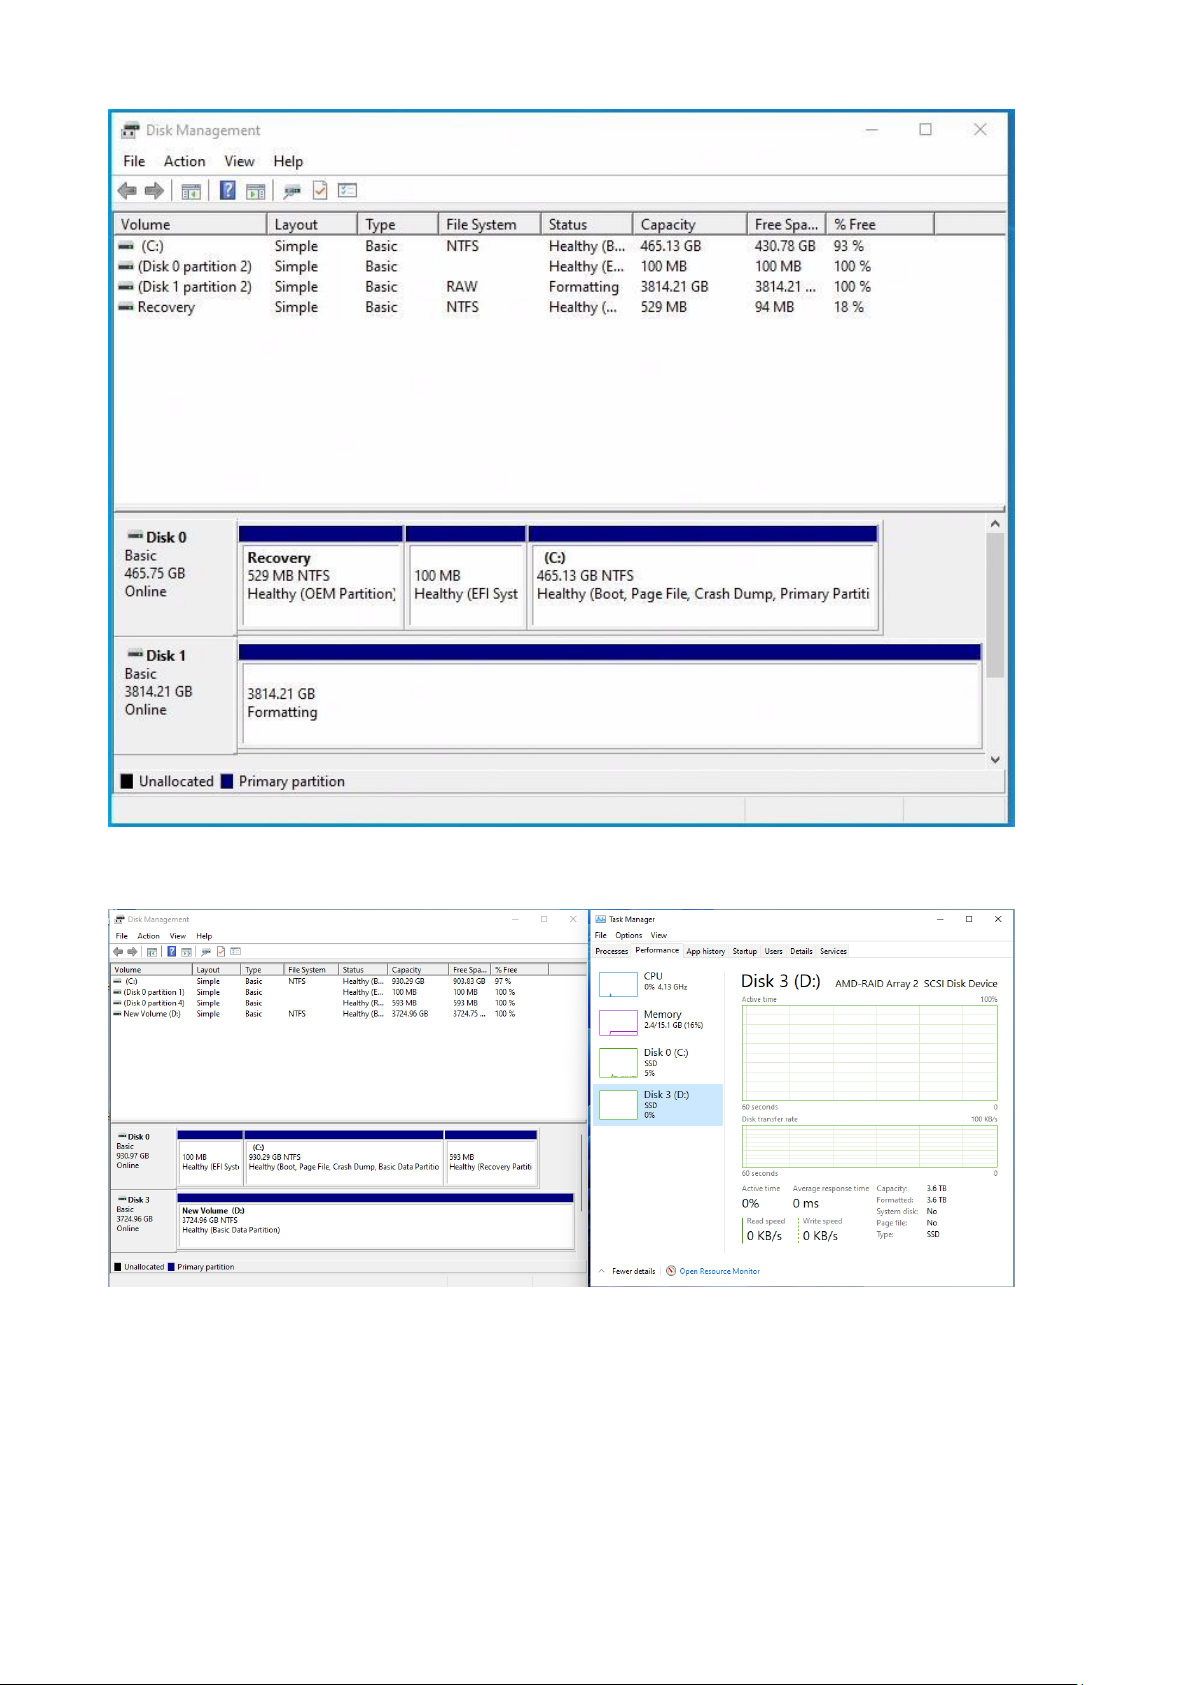Image resolution: width=1192 pixels, height=1685 pixels.
Task: Switch to Processes tab in Task Manager
Action: [612, 952]
